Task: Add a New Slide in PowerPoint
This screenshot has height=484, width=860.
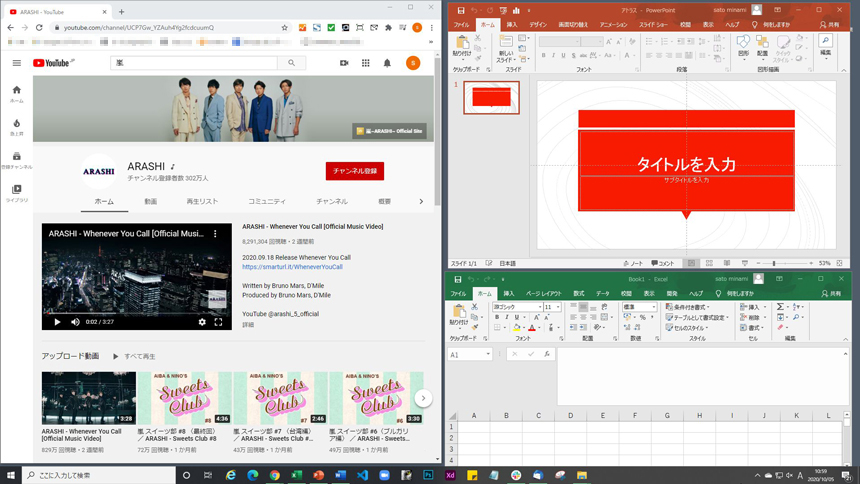Action: tap(505, 48)
